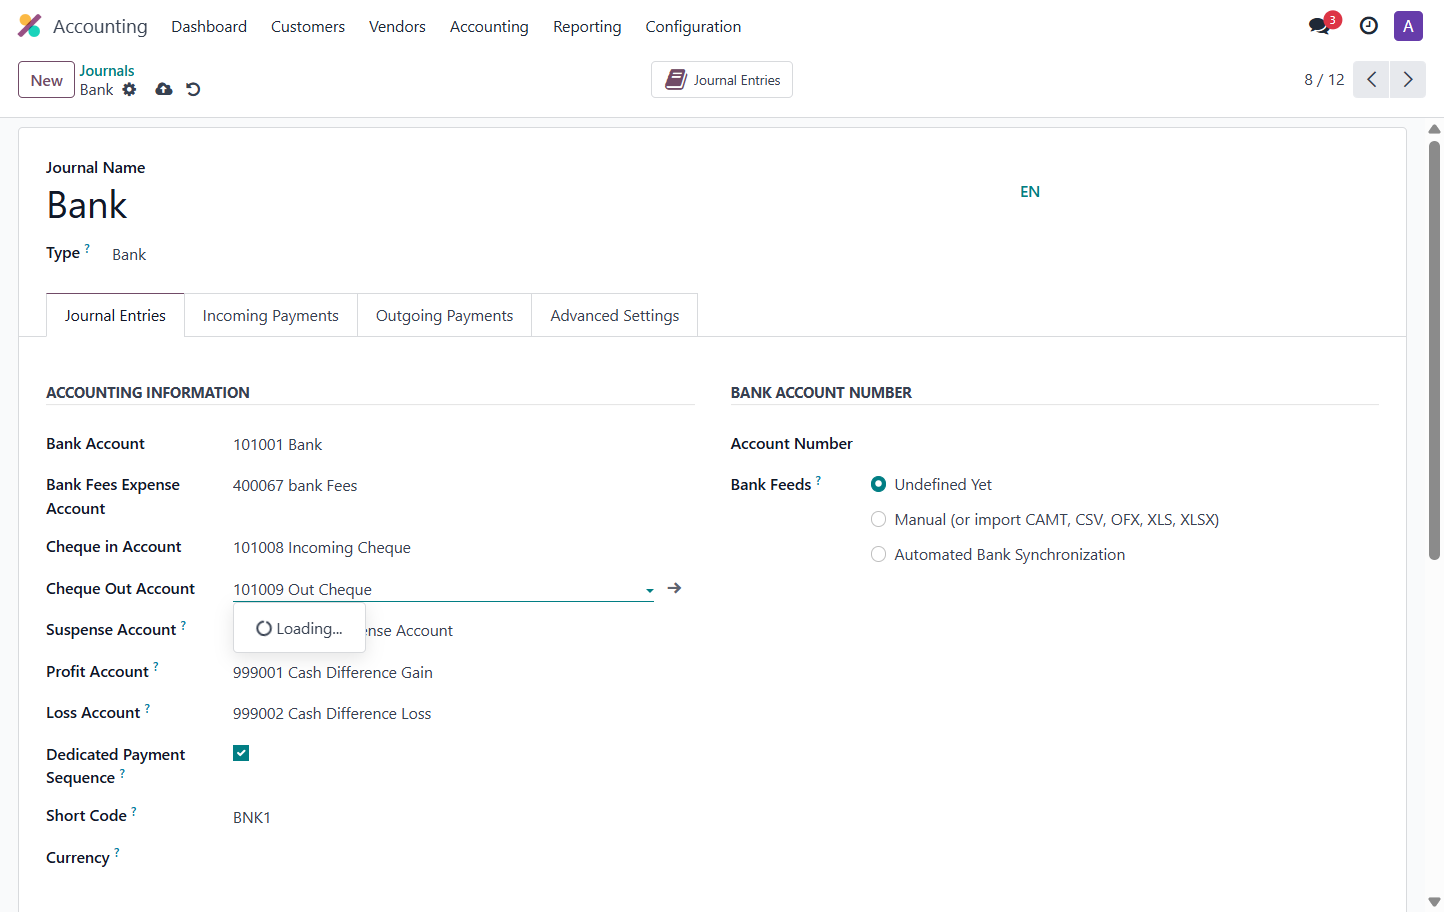
Task: Open the Customers menu
Action: point(308,27)
